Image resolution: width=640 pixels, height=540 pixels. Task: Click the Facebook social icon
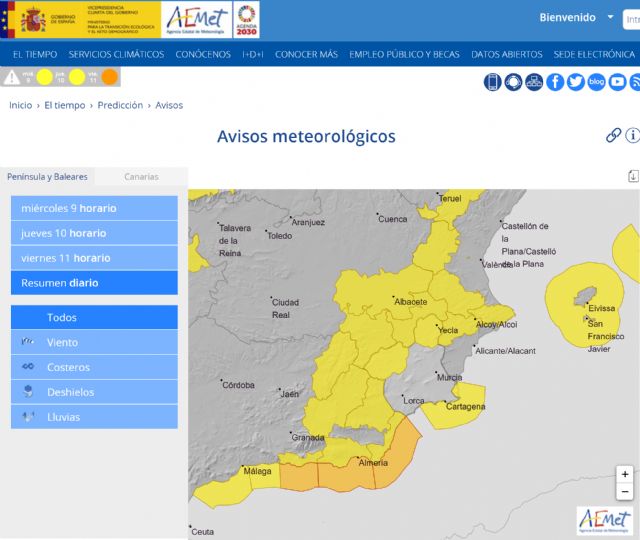(x=555, y=82)
